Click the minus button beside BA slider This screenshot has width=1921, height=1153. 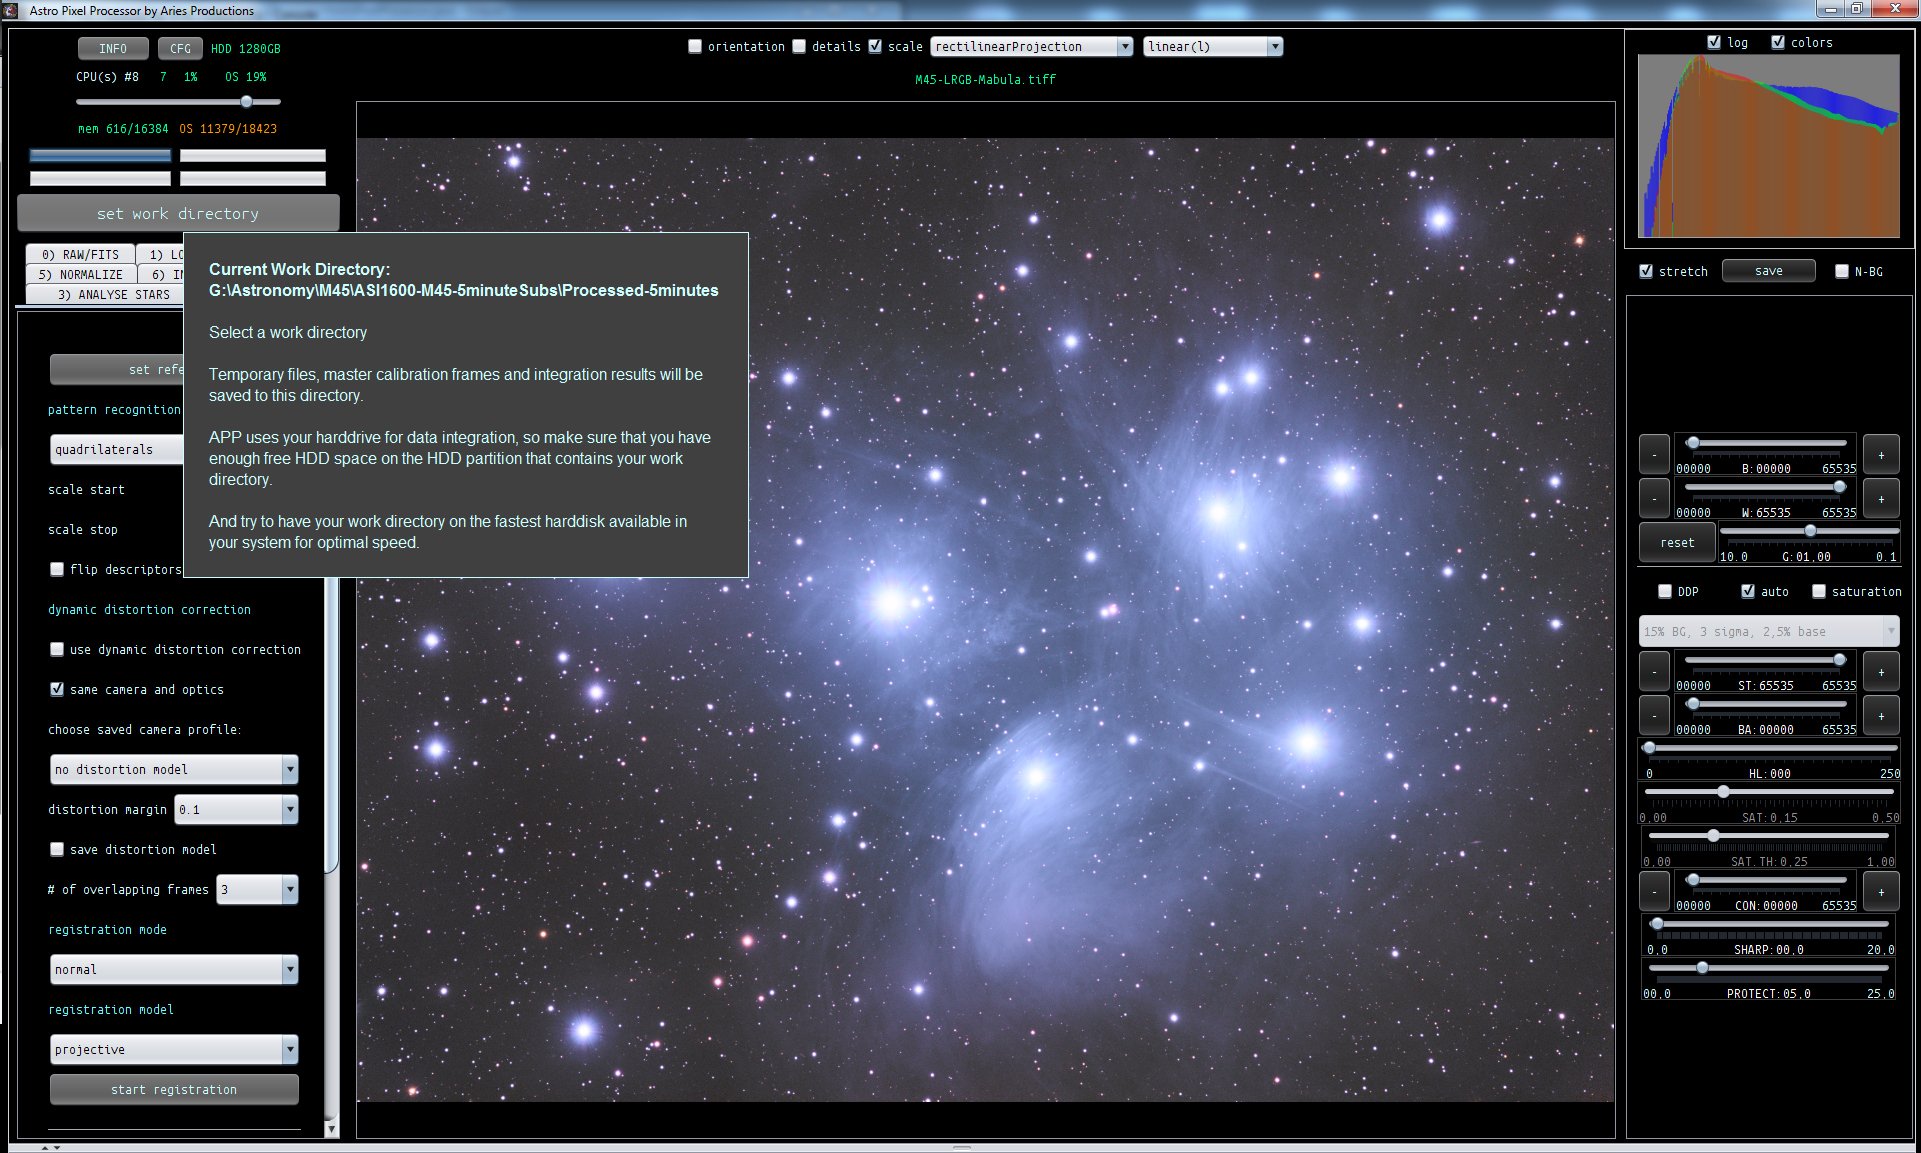(x=1654, y=716)
